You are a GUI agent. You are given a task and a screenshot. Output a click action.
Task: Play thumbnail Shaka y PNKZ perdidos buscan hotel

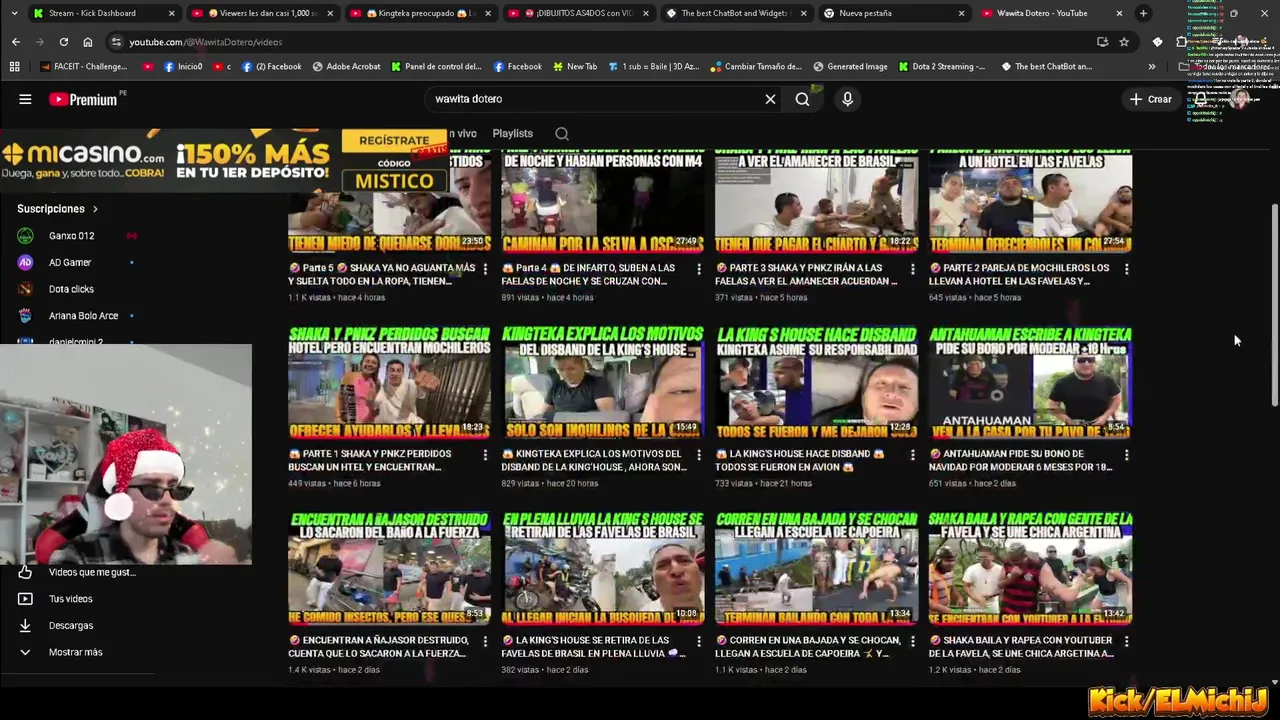pos(389,382)
